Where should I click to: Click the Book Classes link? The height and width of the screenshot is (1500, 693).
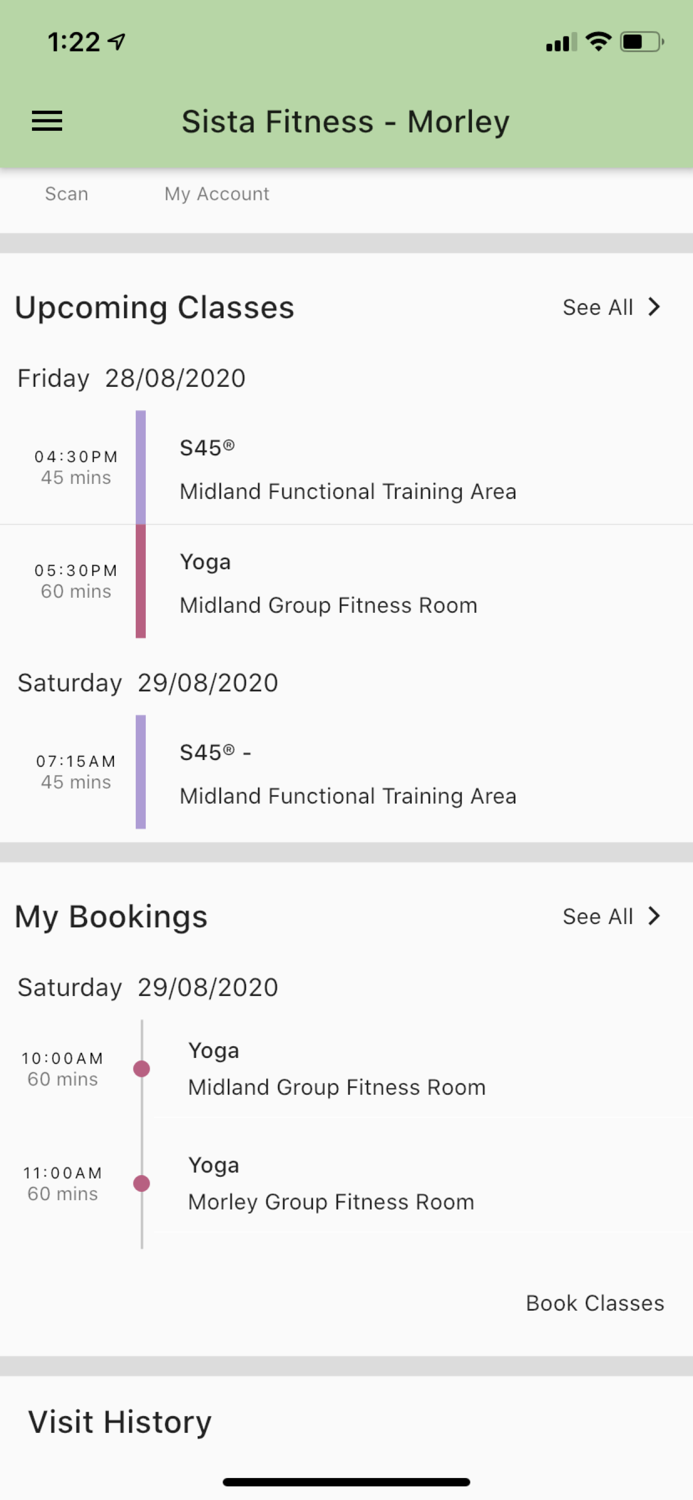click(x=594, y=1303)
